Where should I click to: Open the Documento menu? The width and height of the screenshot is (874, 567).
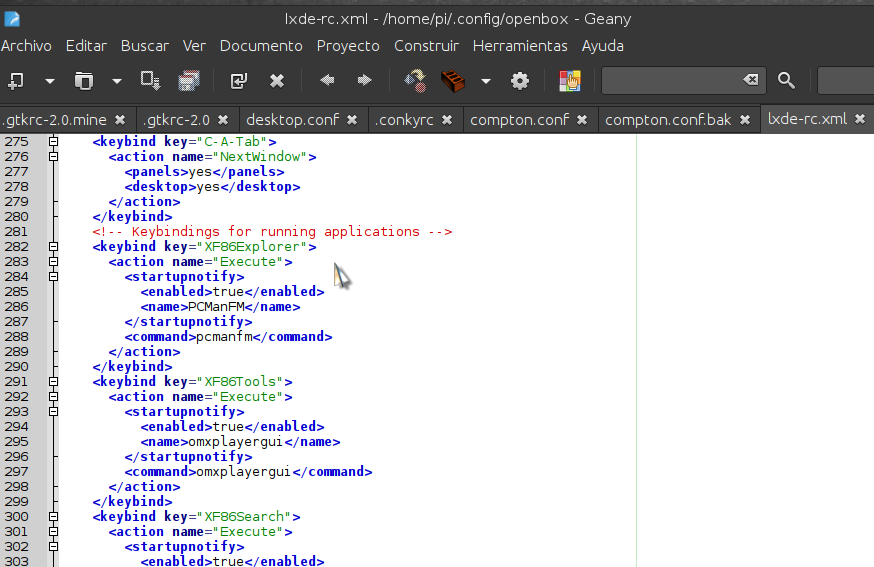coord(261,46)
